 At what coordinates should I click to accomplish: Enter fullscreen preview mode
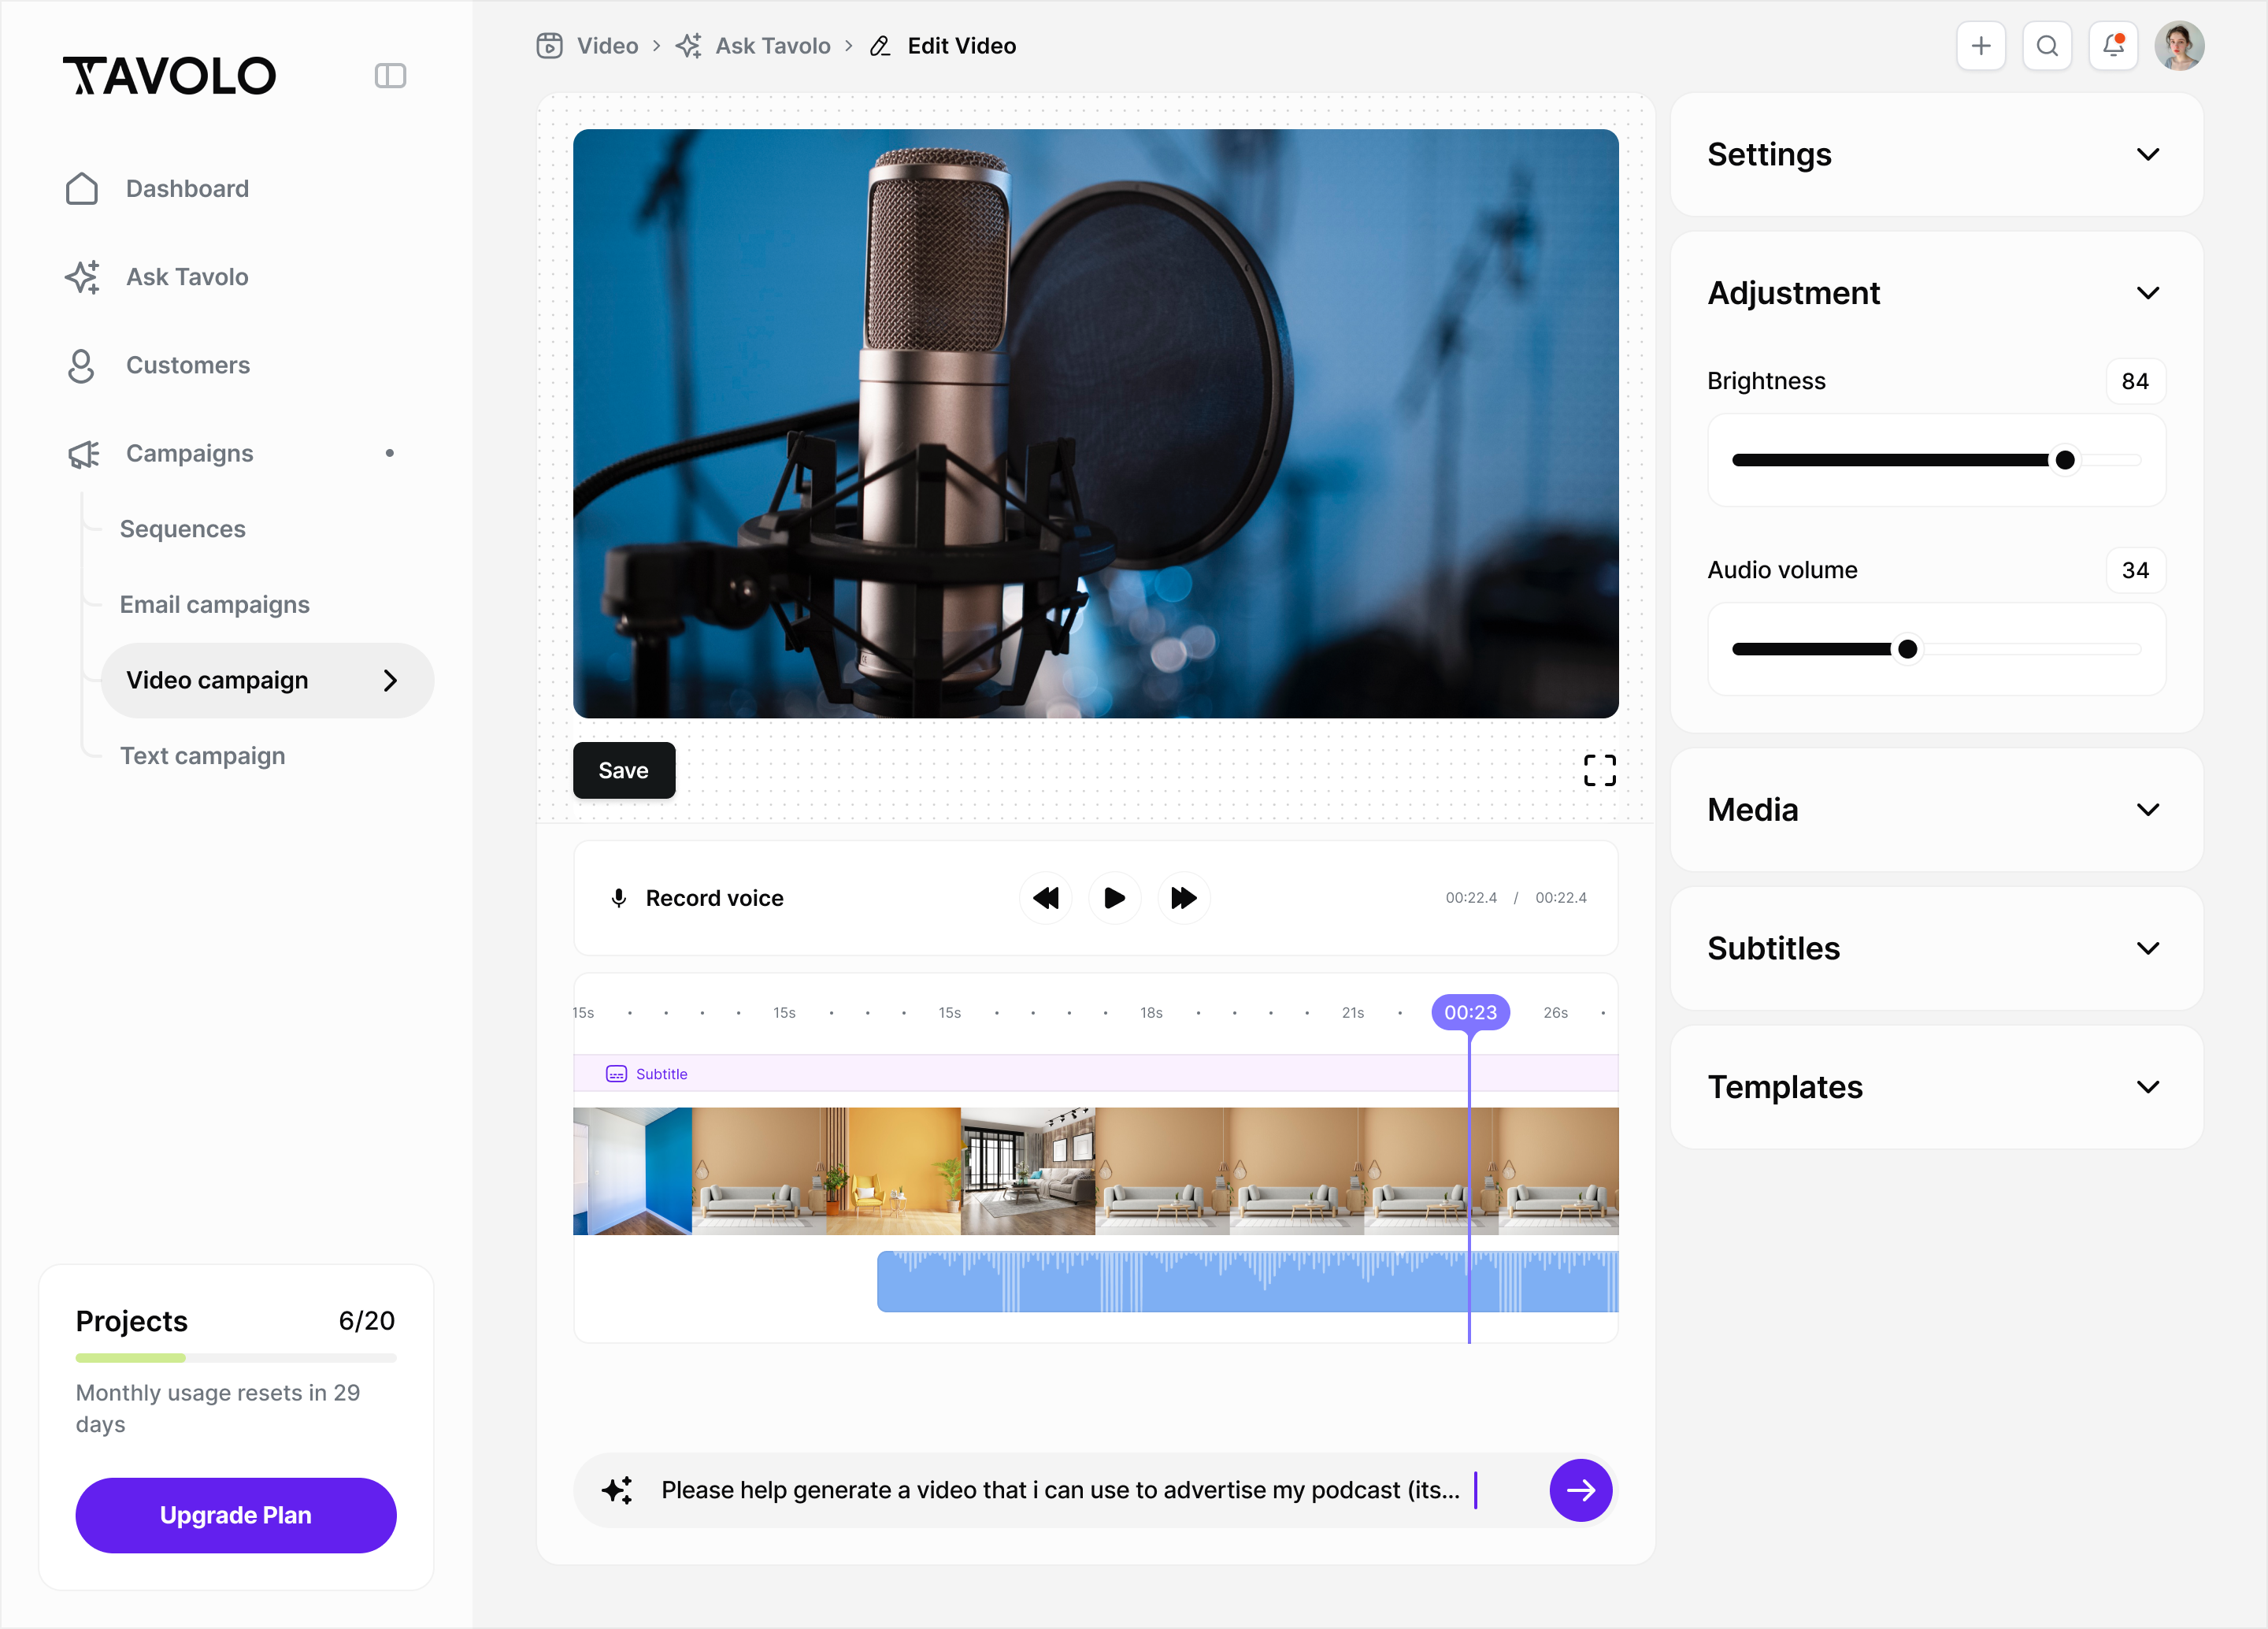tap(1599, 770)
